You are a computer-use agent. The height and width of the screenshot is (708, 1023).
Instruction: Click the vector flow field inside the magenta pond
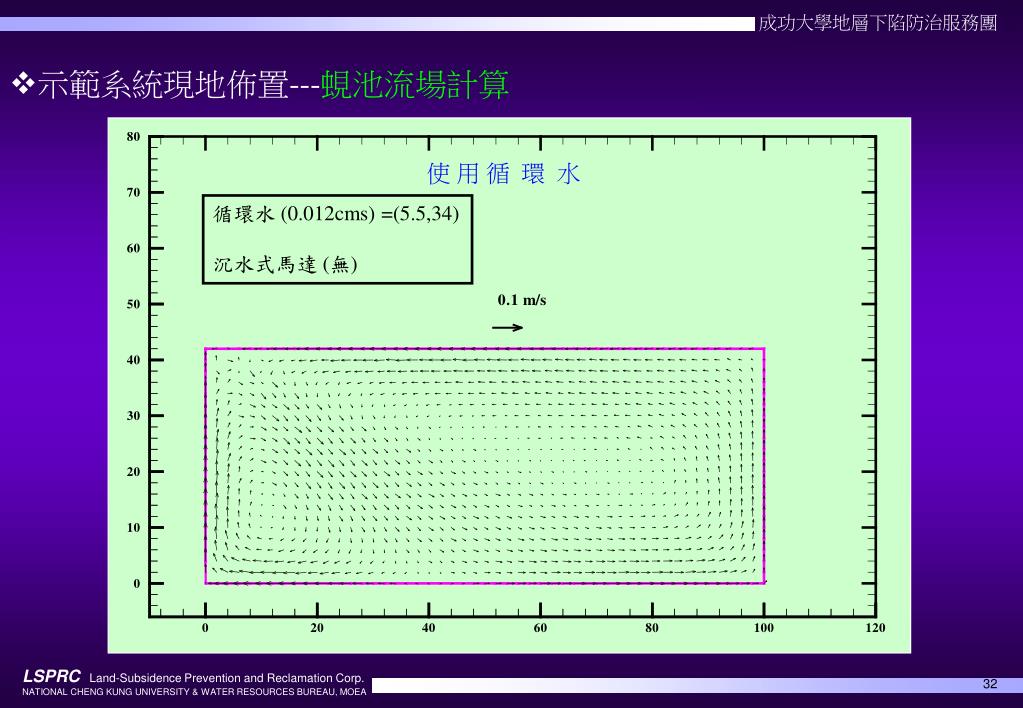point(485,466)
